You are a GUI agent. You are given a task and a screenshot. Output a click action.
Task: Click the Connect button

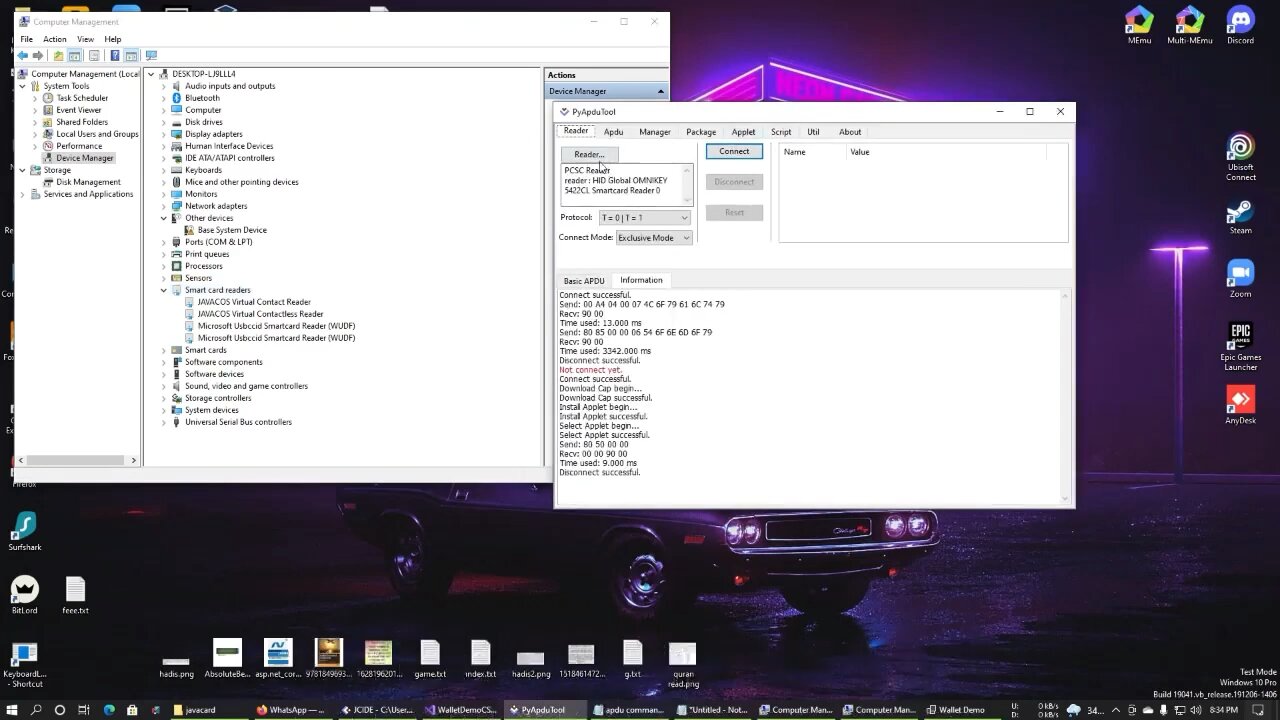pyautogui.click(x=734, y=151)
